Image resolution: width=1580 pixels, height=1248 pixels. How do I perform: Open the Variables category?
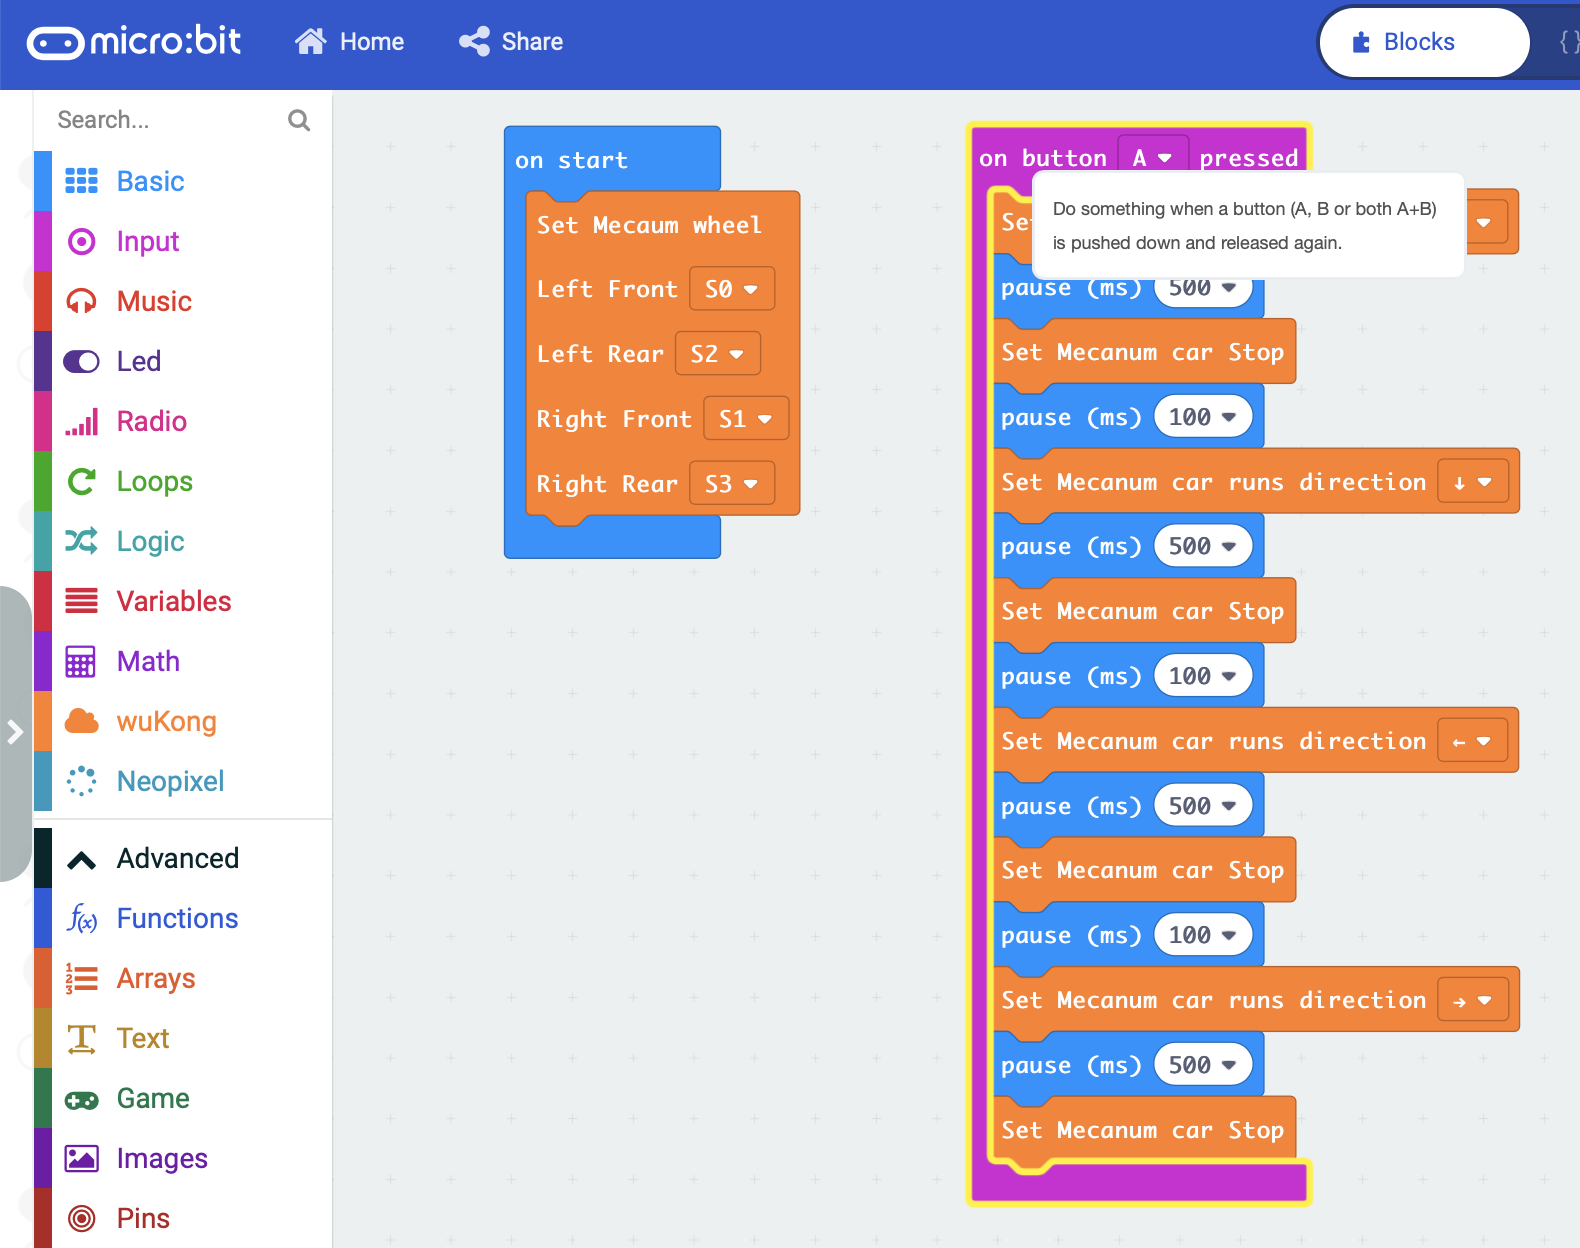click(173, 601)
